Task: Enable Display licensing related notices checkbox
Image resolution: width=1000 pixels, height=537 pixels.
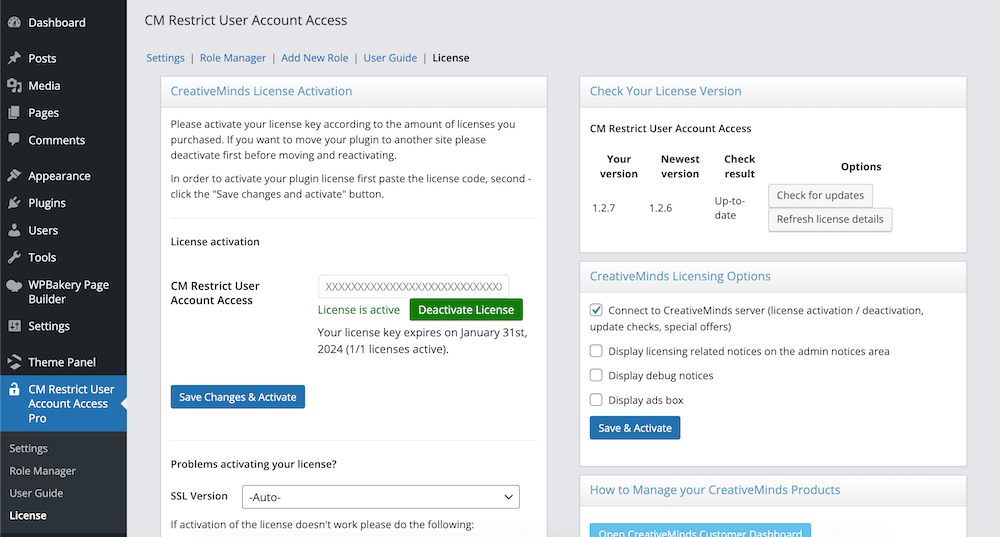Action: click(x=596, y=351)
